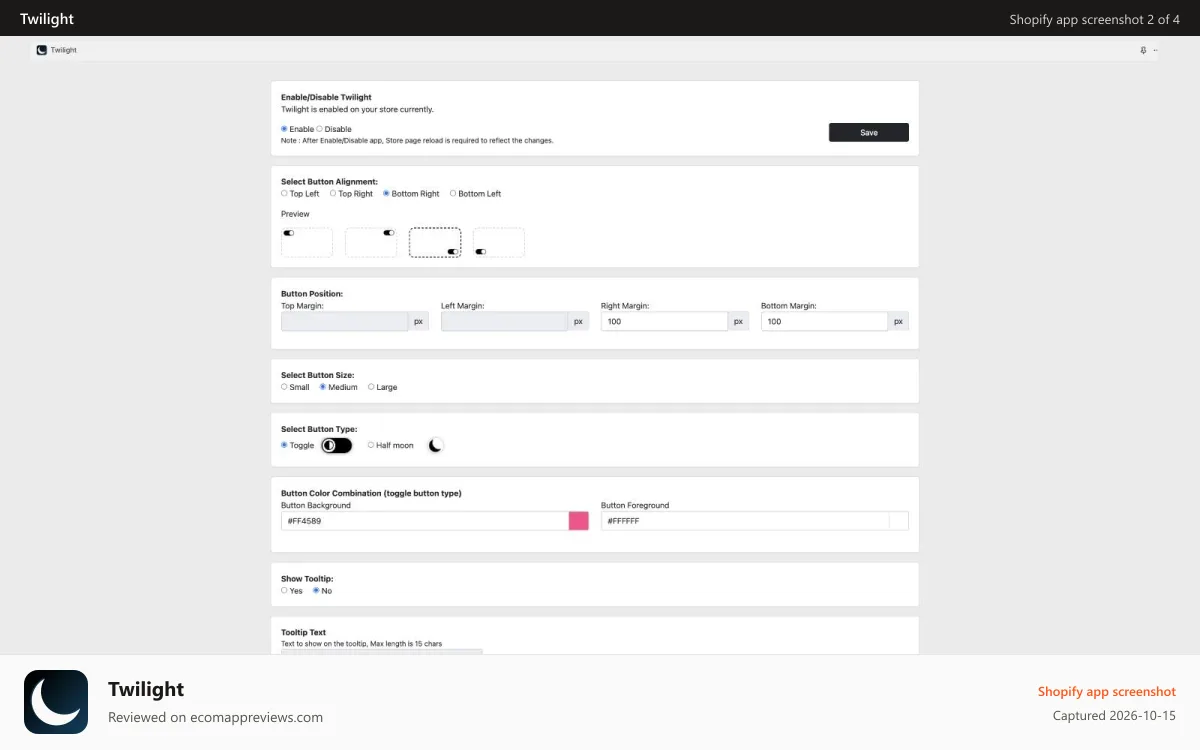The height and width of the screenshot is (750, 1200).
Task: Click the Button Background hex field
Action: pyautogui.click(x=425, y=521)
